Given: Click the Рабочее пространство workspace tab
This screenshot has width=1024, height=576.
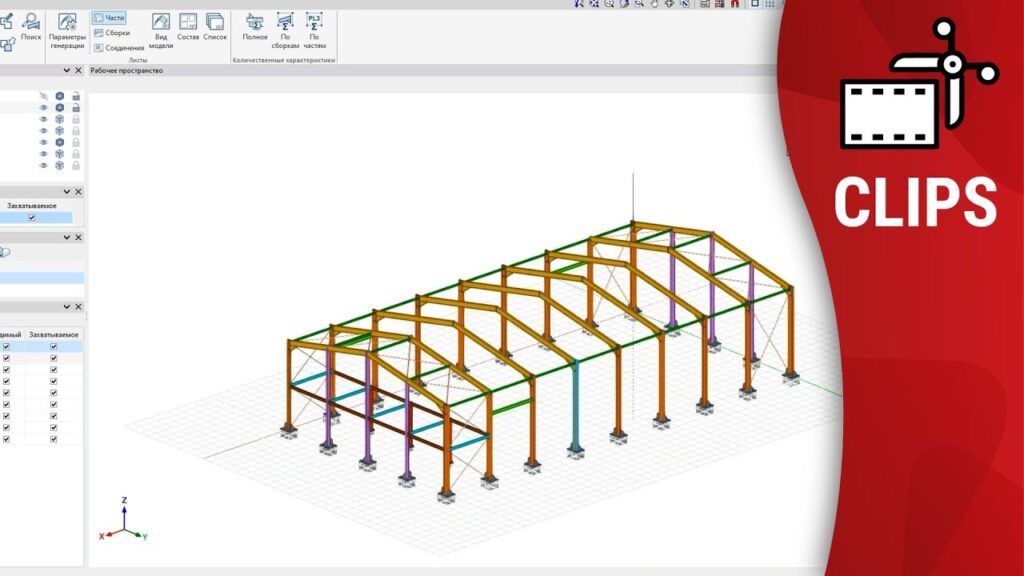Looking at the screenshot, I should pos(126,71).
